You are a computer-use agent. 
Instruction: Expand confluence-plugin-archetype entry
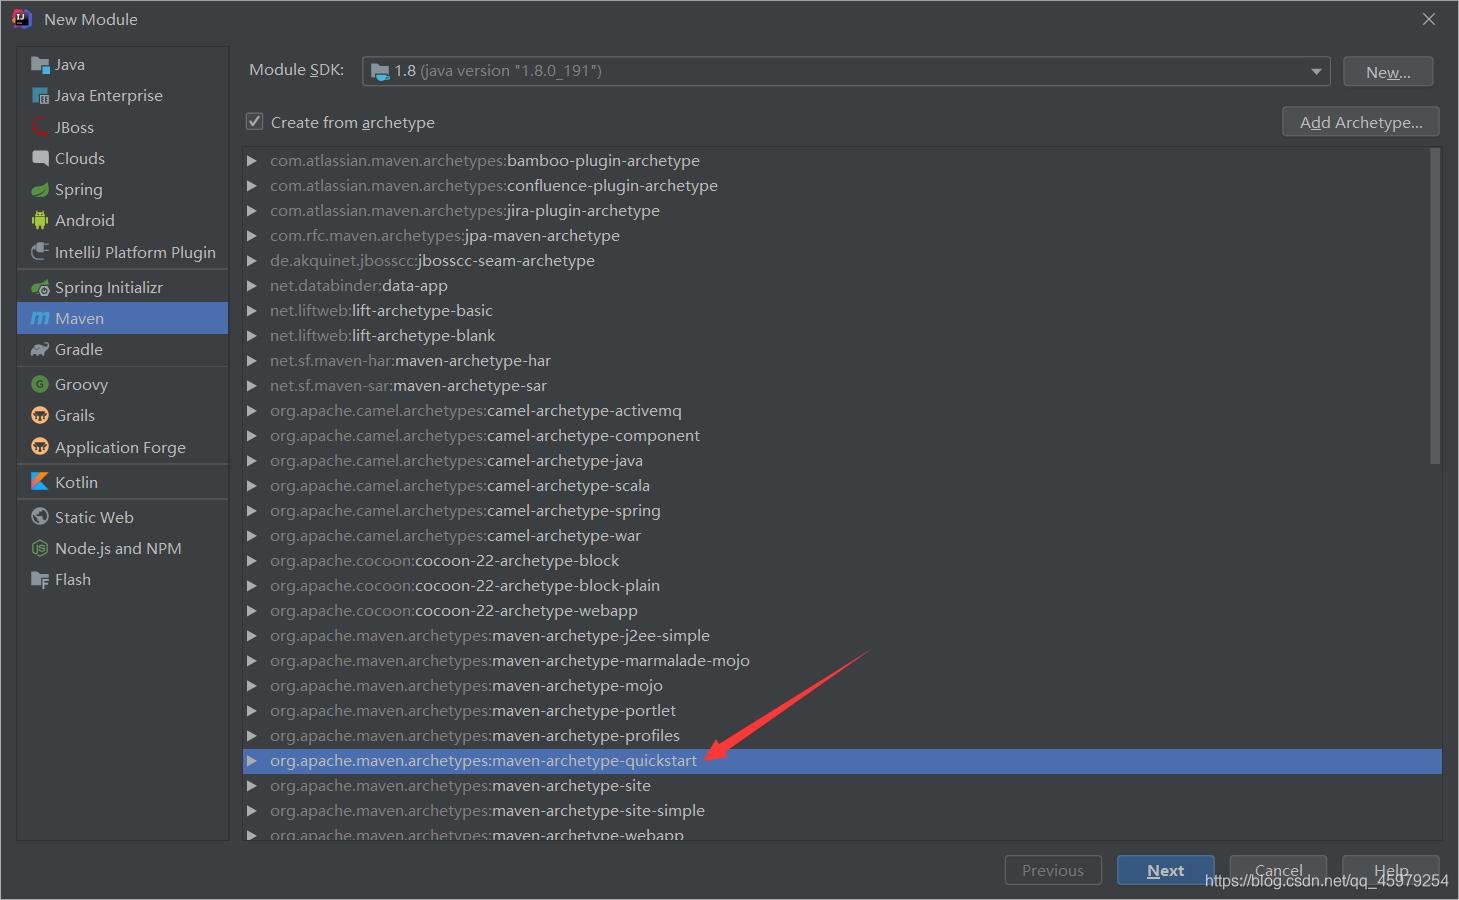tap(252, 186)
